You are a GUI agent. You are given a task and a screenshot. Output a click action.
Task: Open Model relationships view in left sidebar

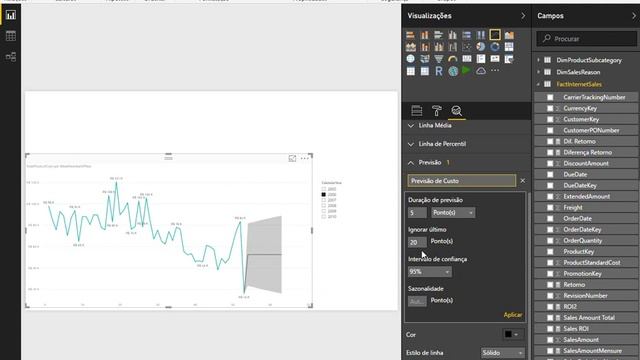[11, 56]
